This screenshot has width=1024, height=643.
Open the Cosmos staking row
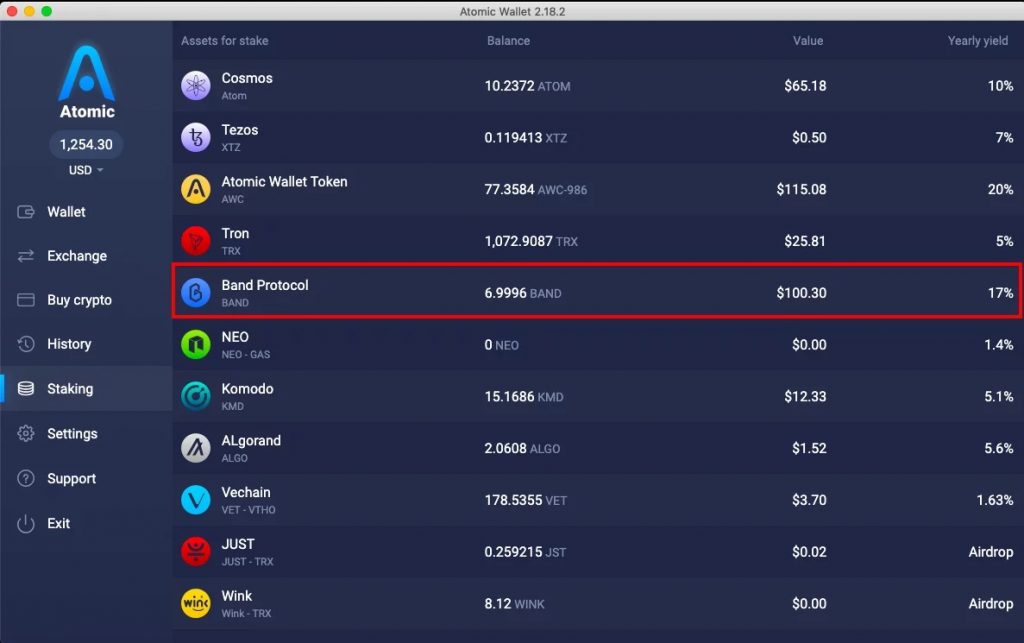[598, 86]
